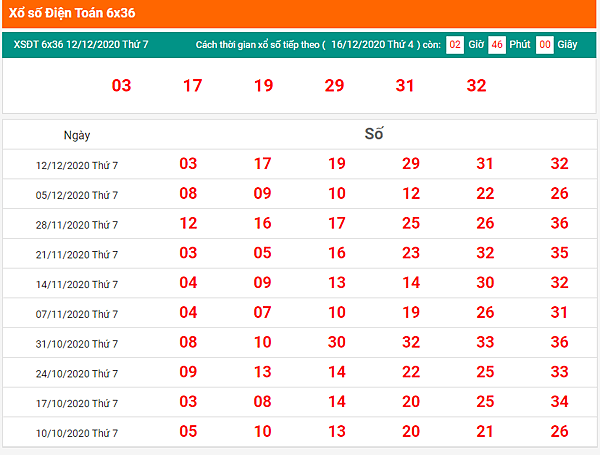
Task: Select the 05/12/2020 Thứ 7 date row
Action: 300,194
